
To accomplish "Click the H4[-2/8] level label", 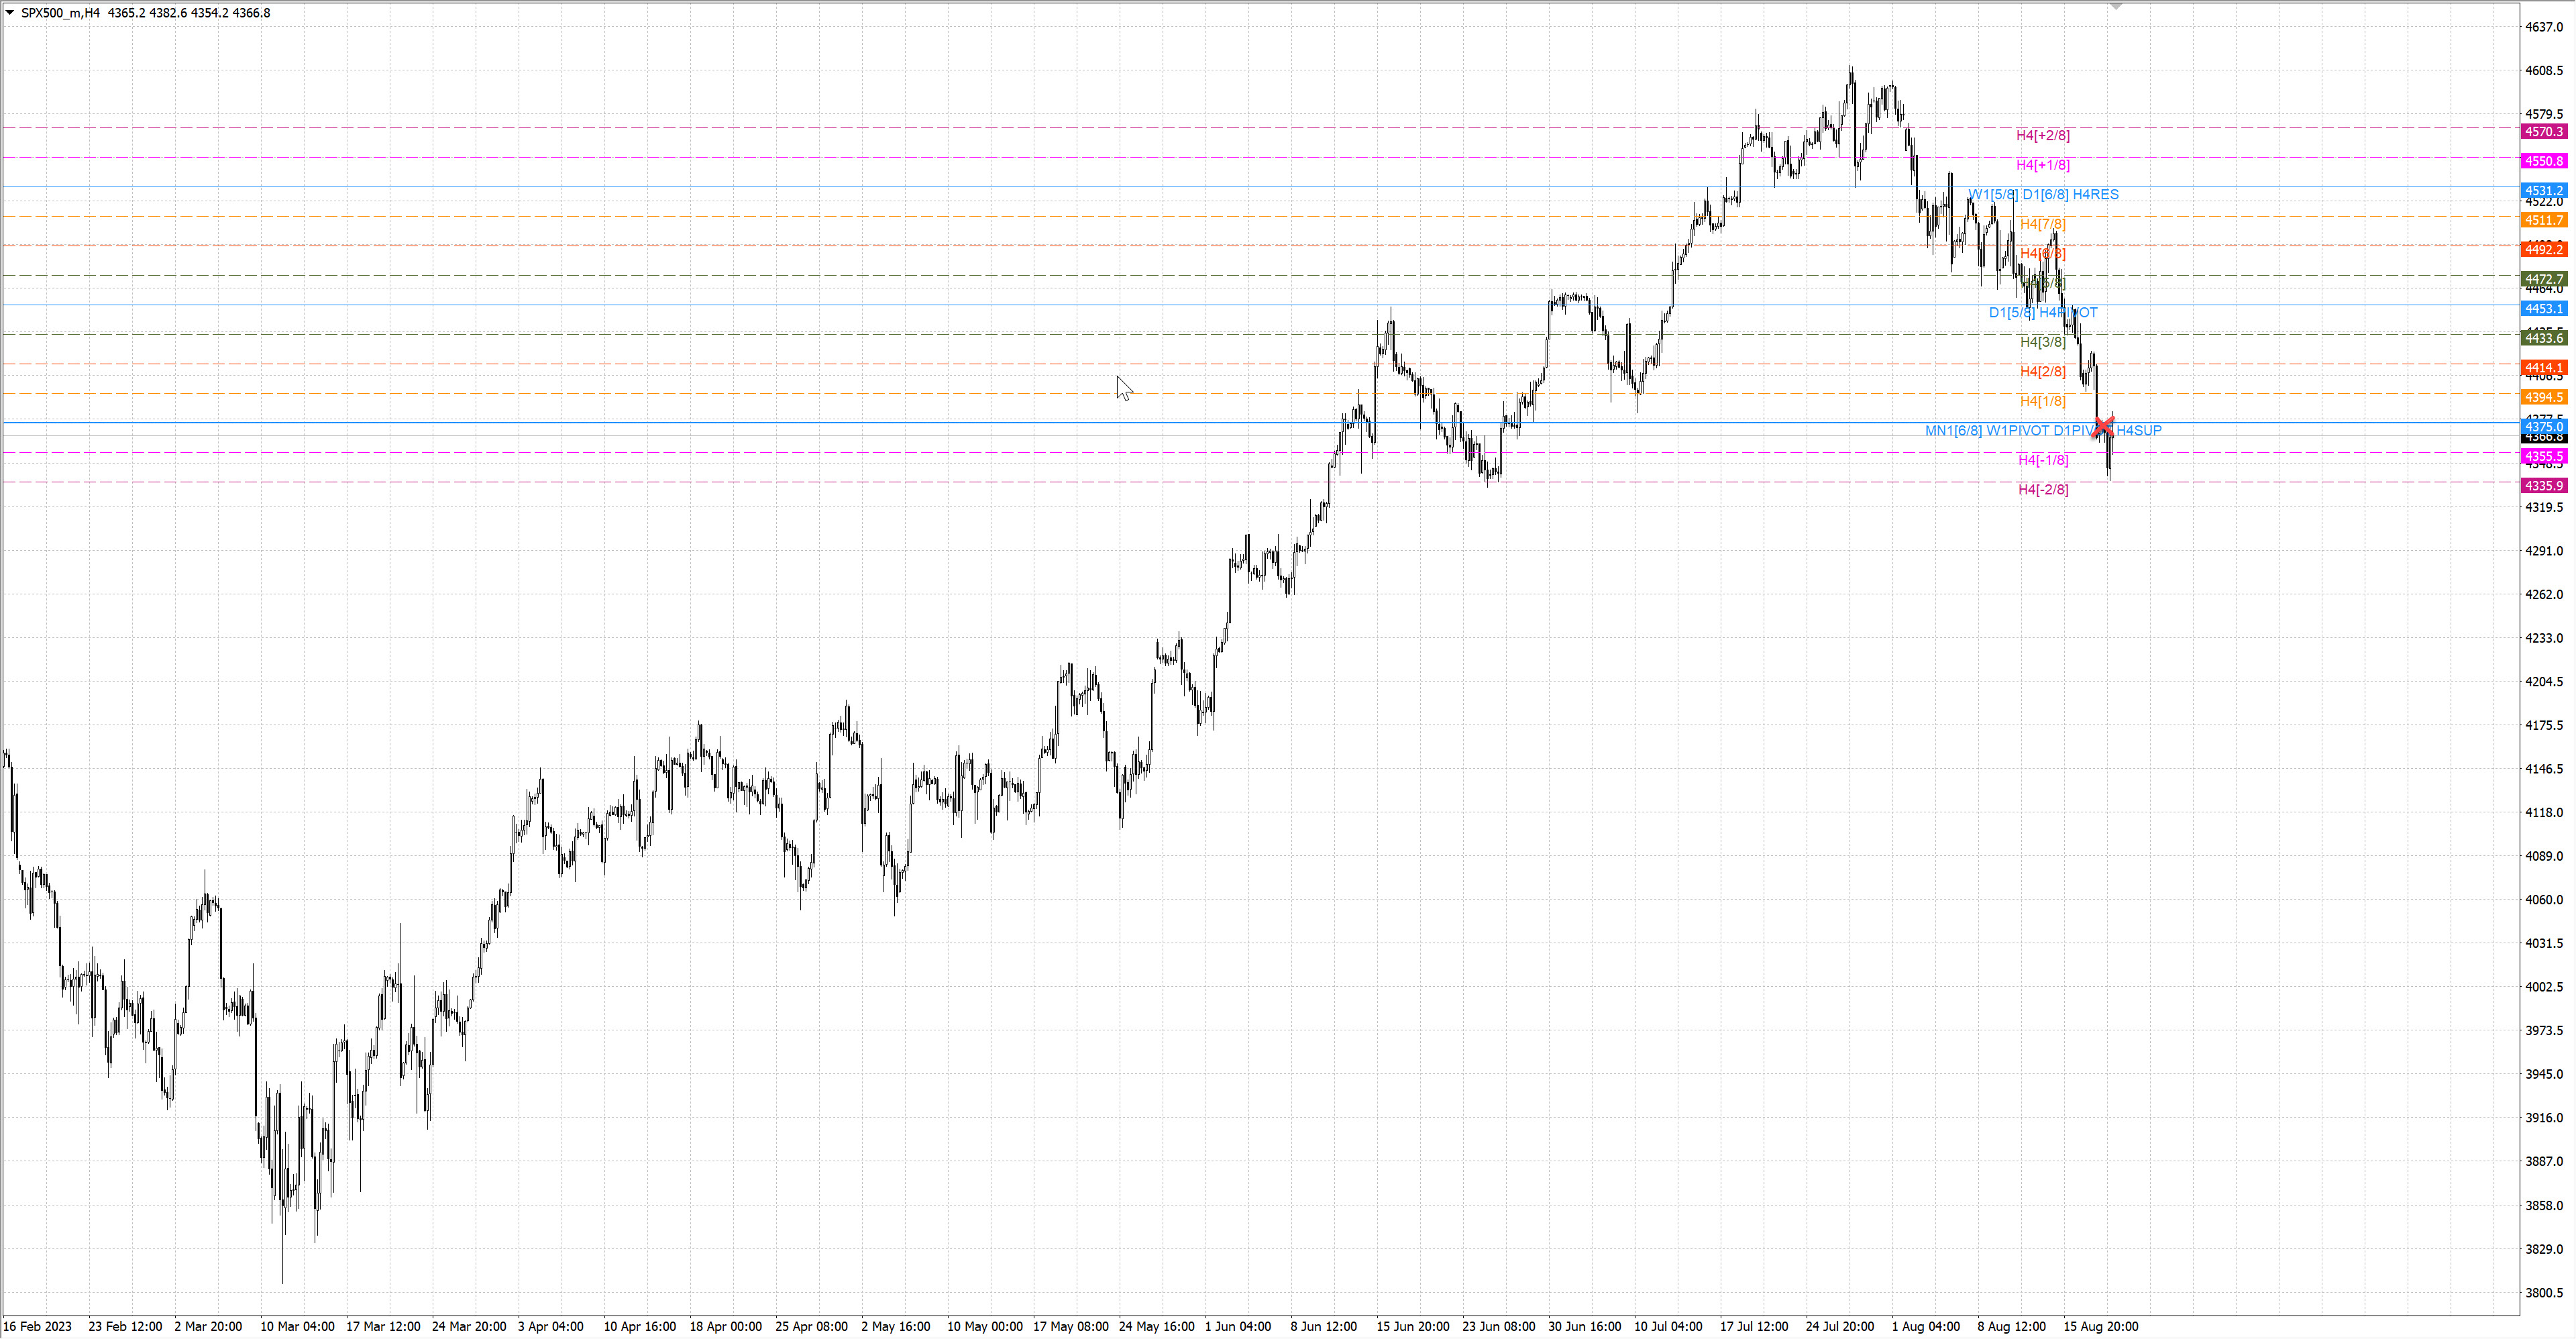I will tap(2042, 489).
